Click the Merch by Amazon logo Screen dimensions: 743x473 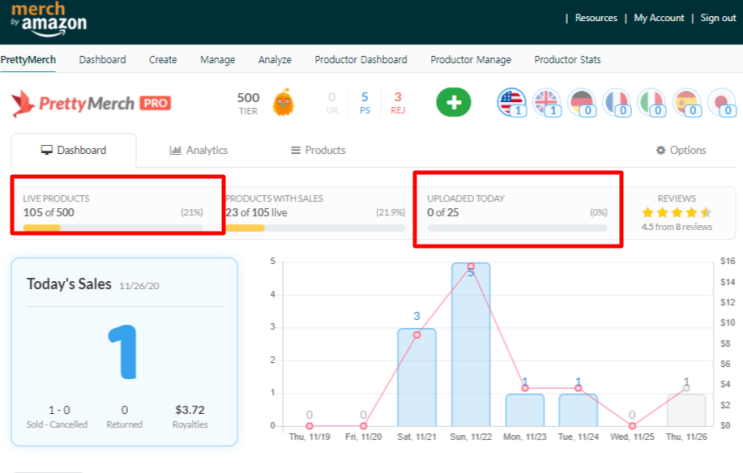[49, 19]
